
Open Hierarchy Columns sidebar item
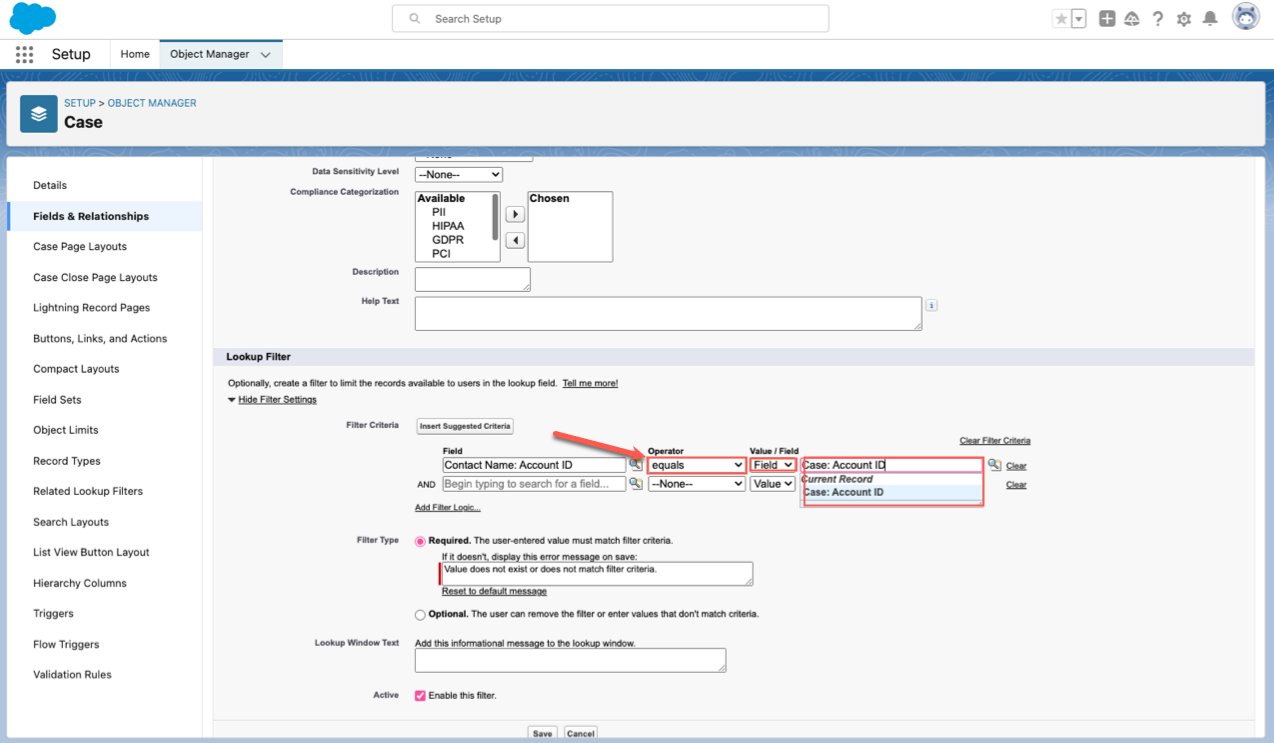click(80, 583)
